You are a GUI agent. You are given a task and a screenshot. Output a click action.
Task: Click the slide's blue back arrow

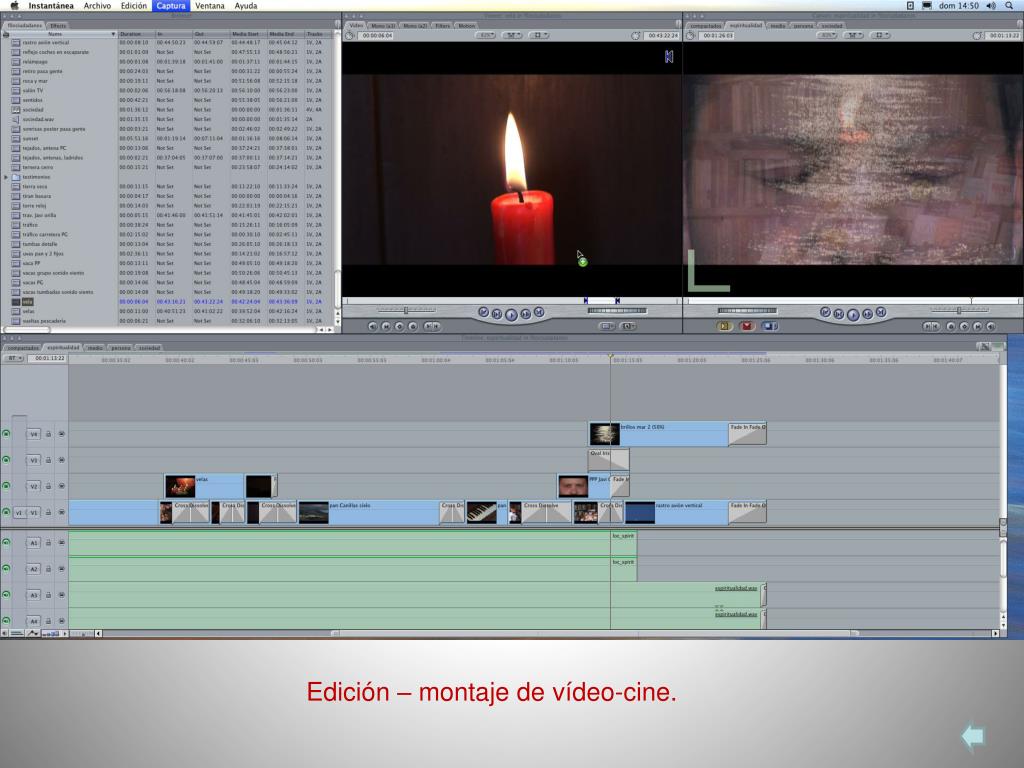972,737
